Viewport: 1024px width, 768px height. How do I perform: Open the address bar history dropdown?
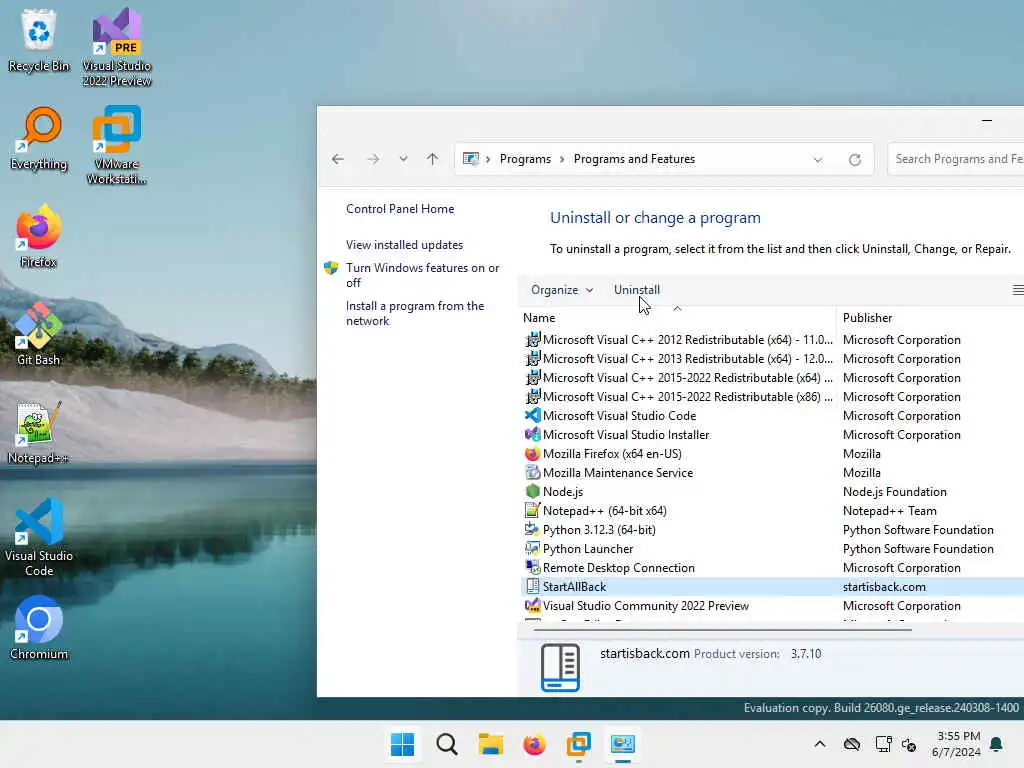point(818,159)
